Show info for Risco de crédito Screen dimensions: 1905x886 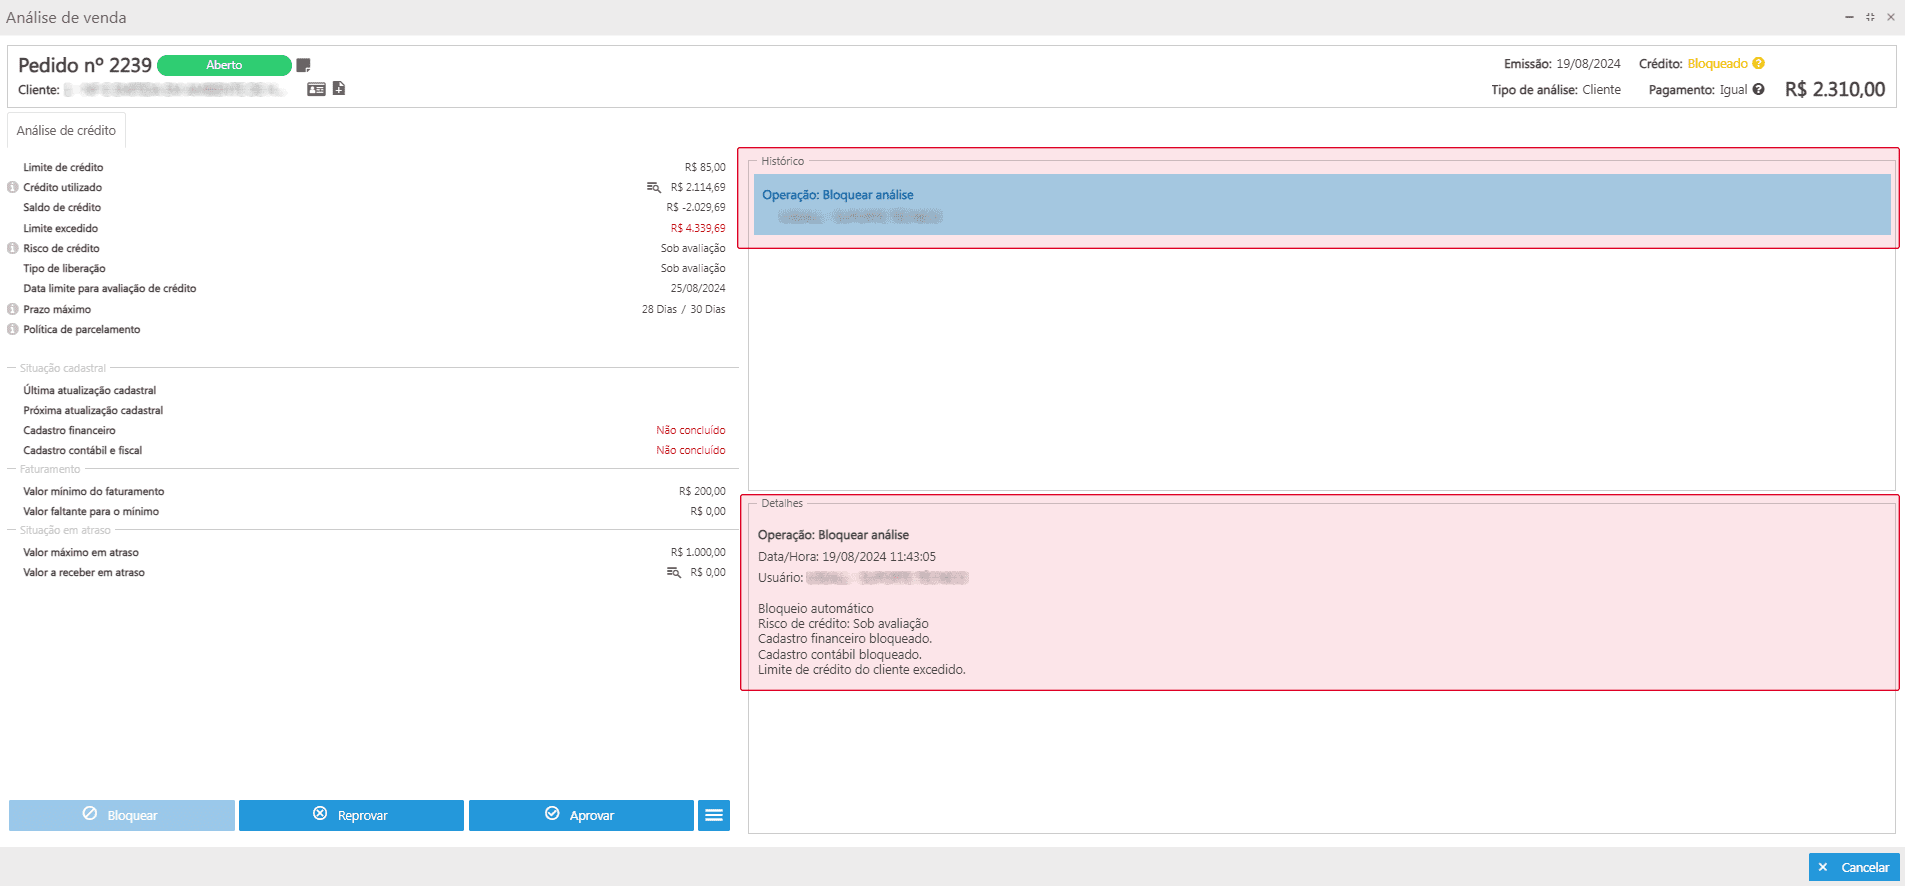click(x=13, y=248)
